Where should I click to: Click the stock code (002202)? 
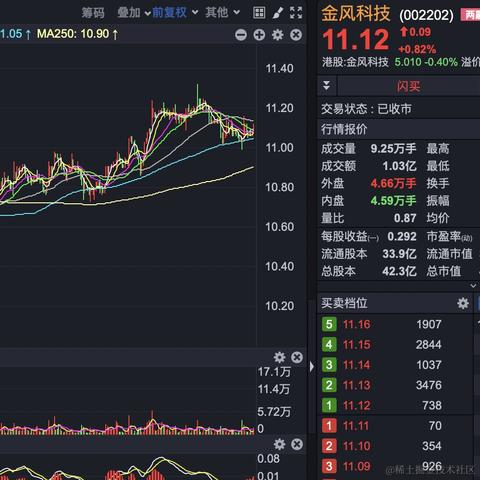coord(426,15)
